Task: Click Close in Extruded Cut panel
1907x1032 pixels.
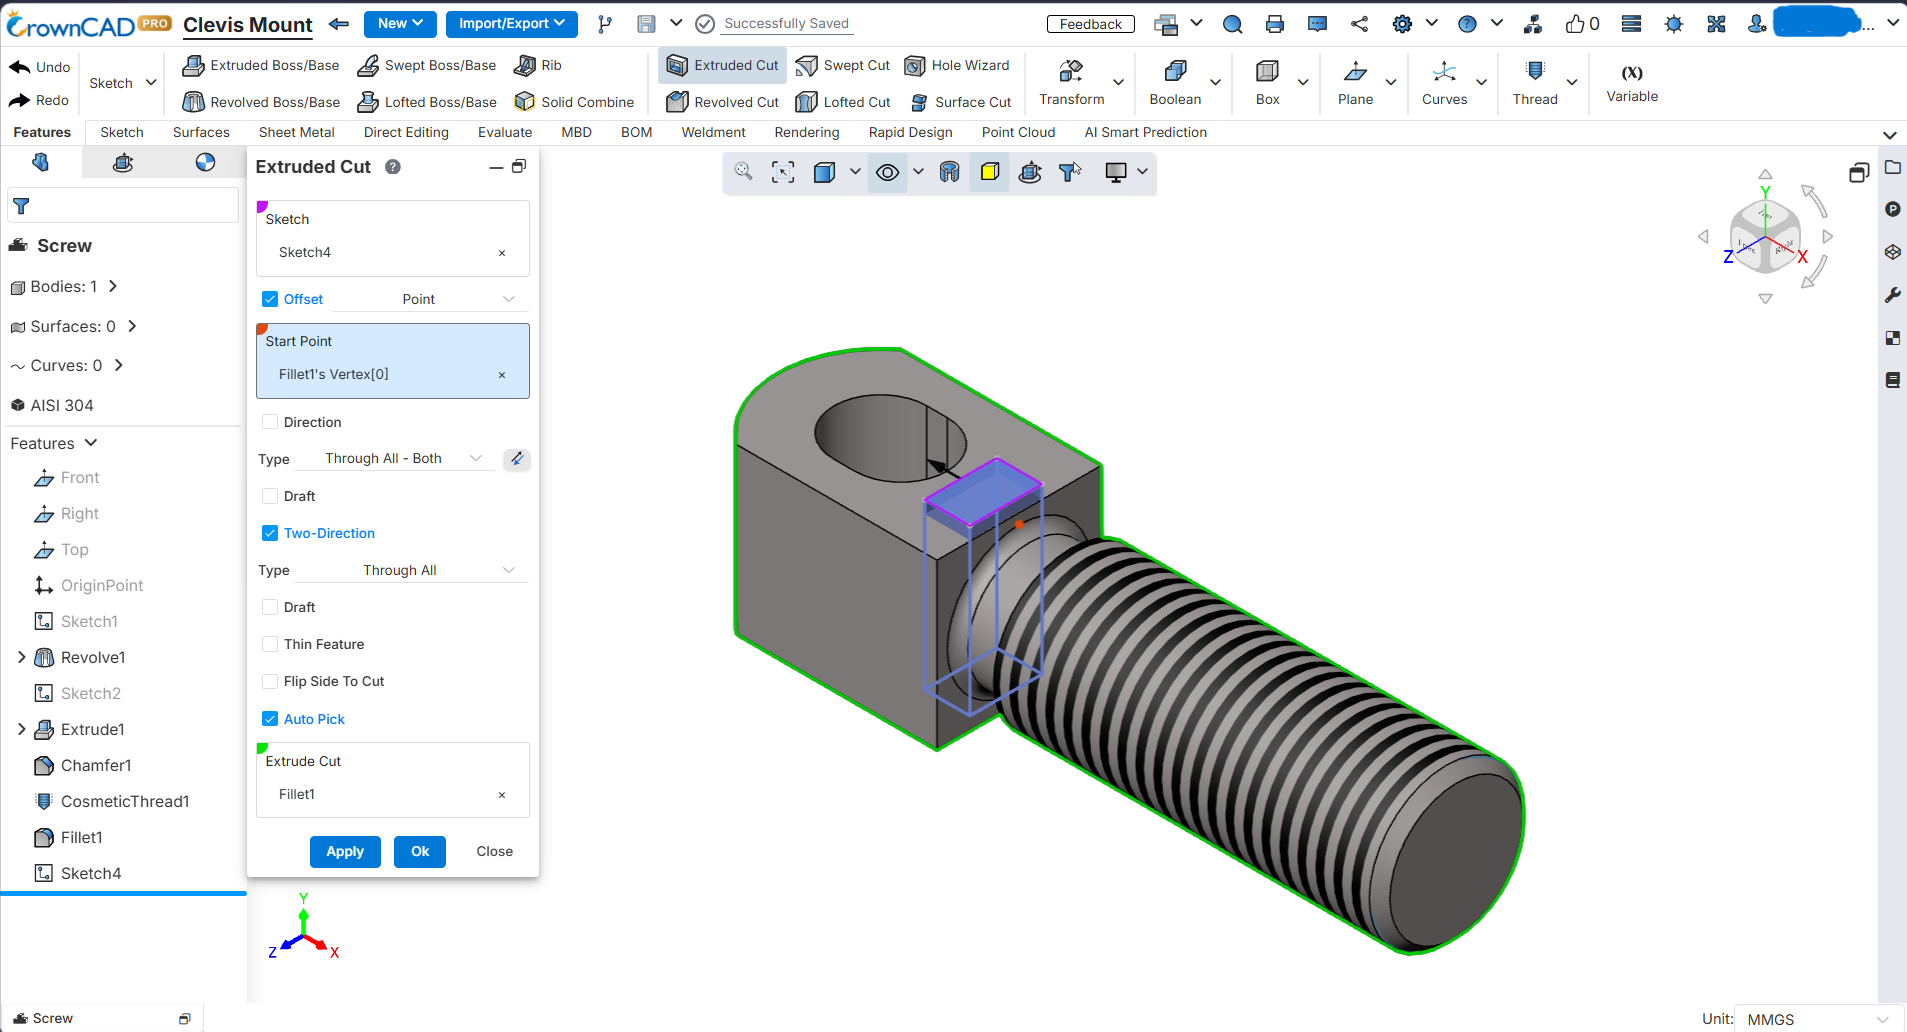Action: coord(495,852)
